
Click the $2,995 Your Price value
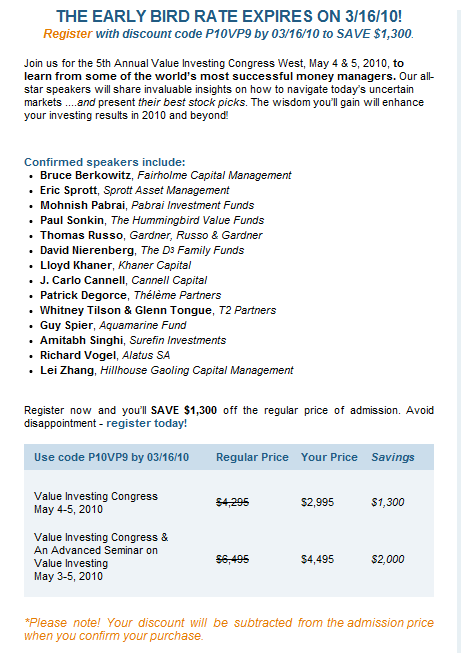[x=317, y=502]
